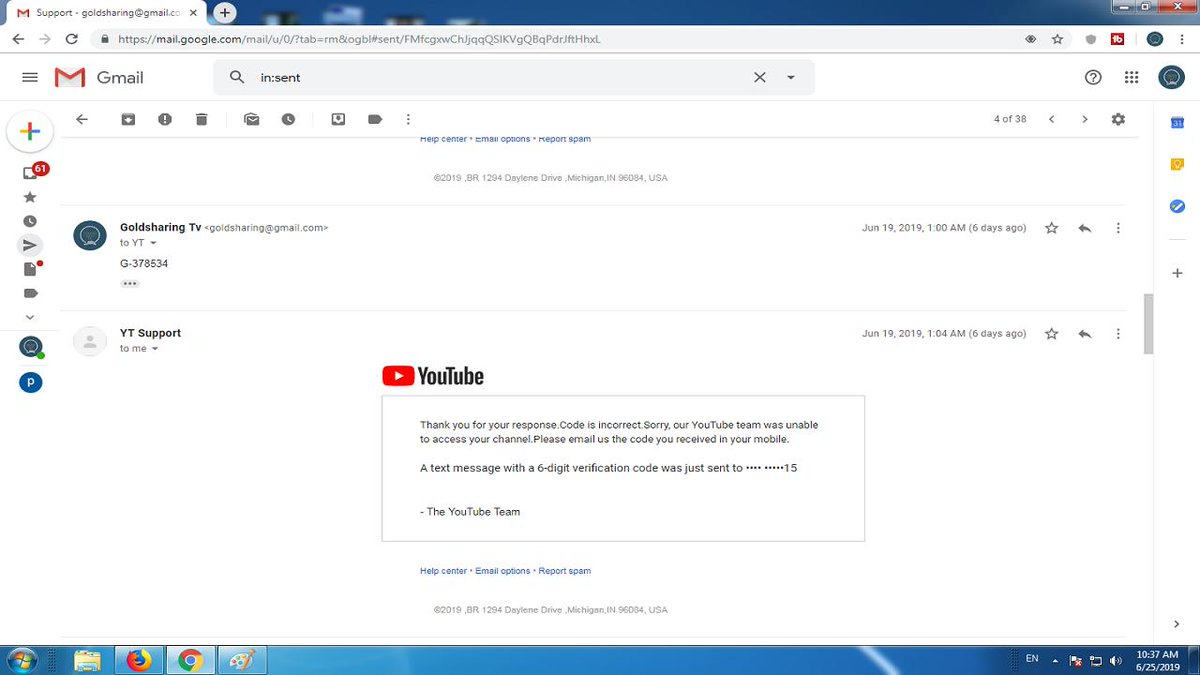Open top Report spam link
The height and width of the screenshot is (675, 1200).
pyautogui.click(x=565, y=139)
